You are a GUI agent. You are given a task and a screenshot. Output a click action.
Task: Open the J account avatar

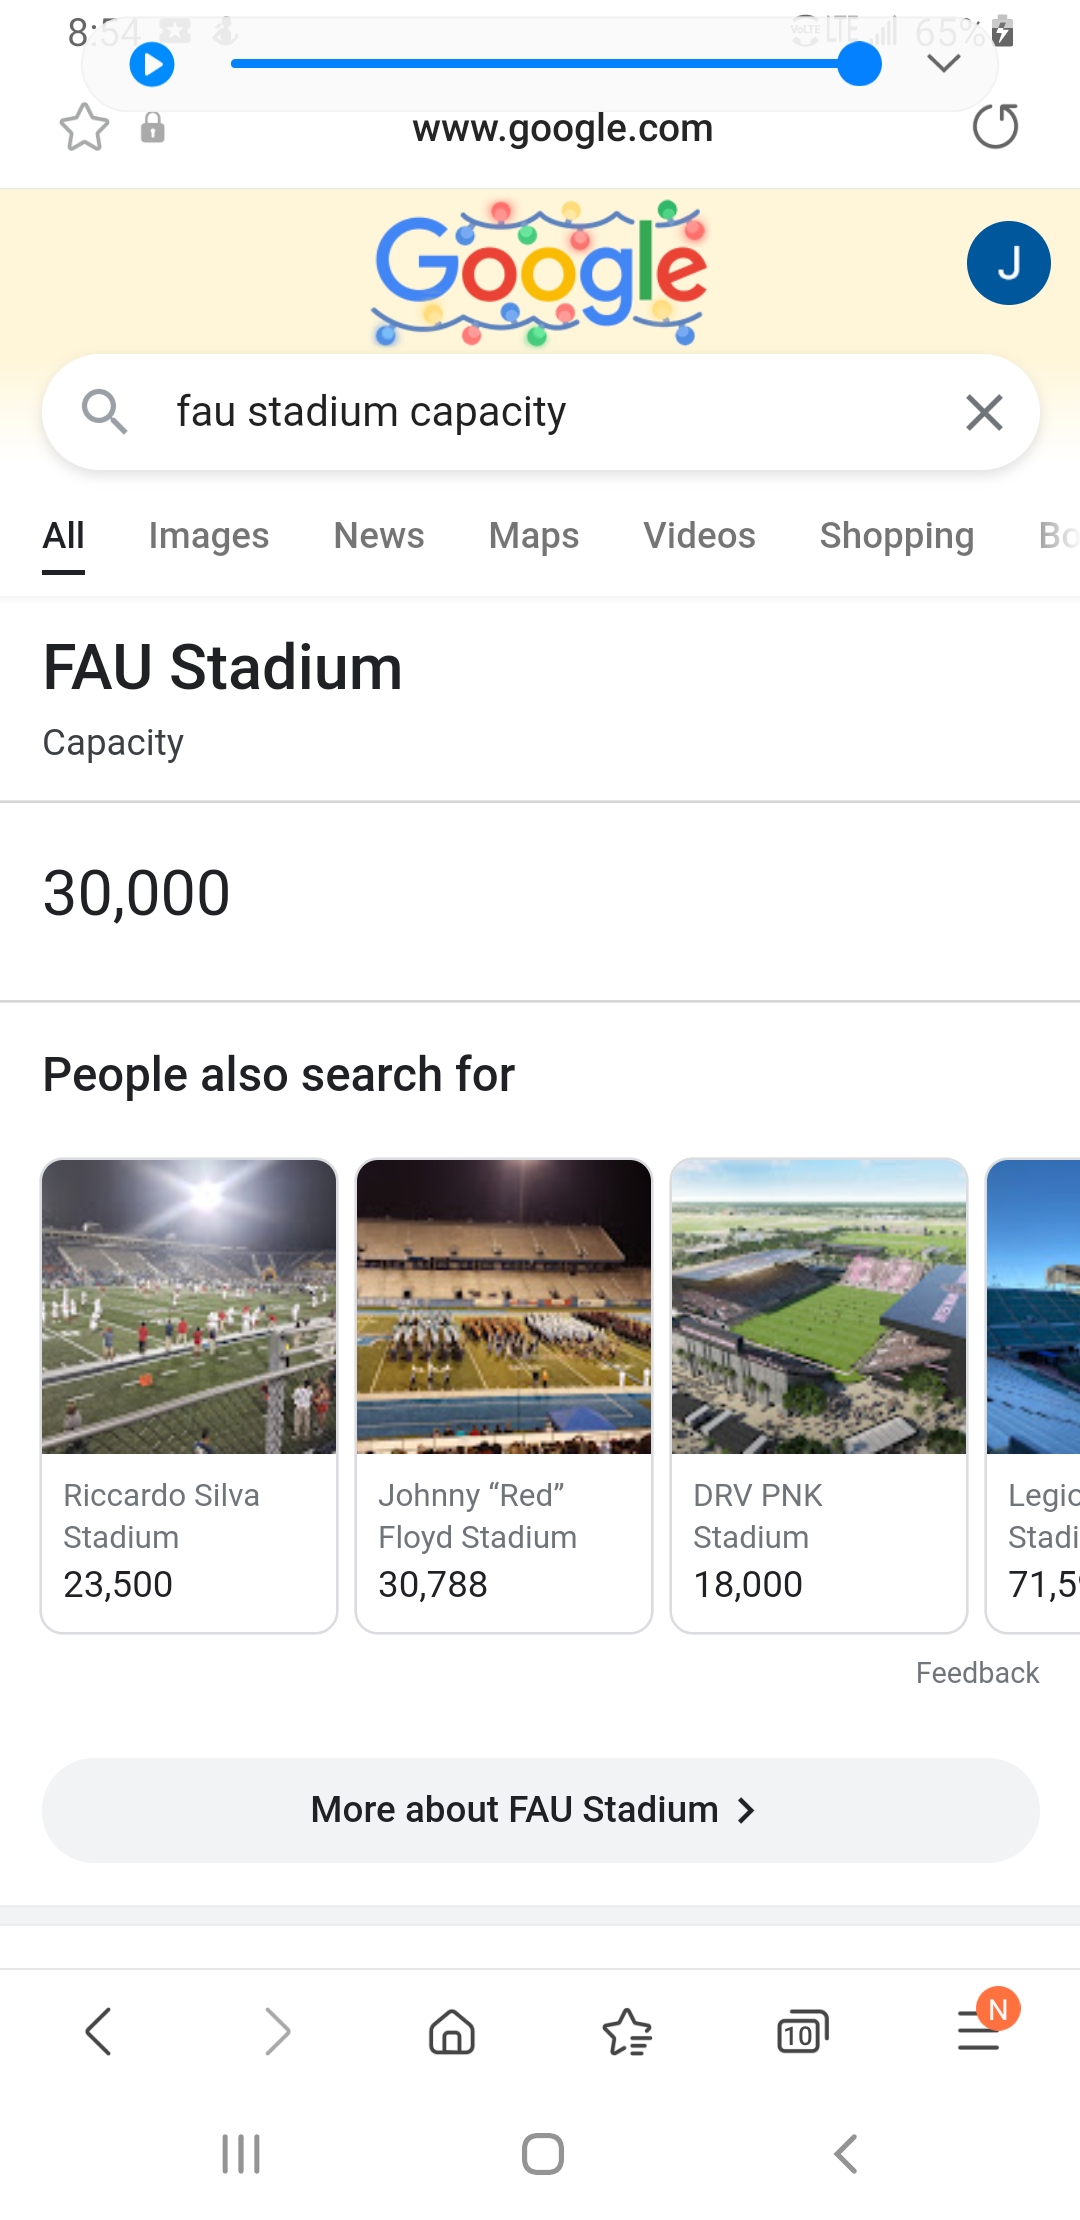(x=1008, y=263)
